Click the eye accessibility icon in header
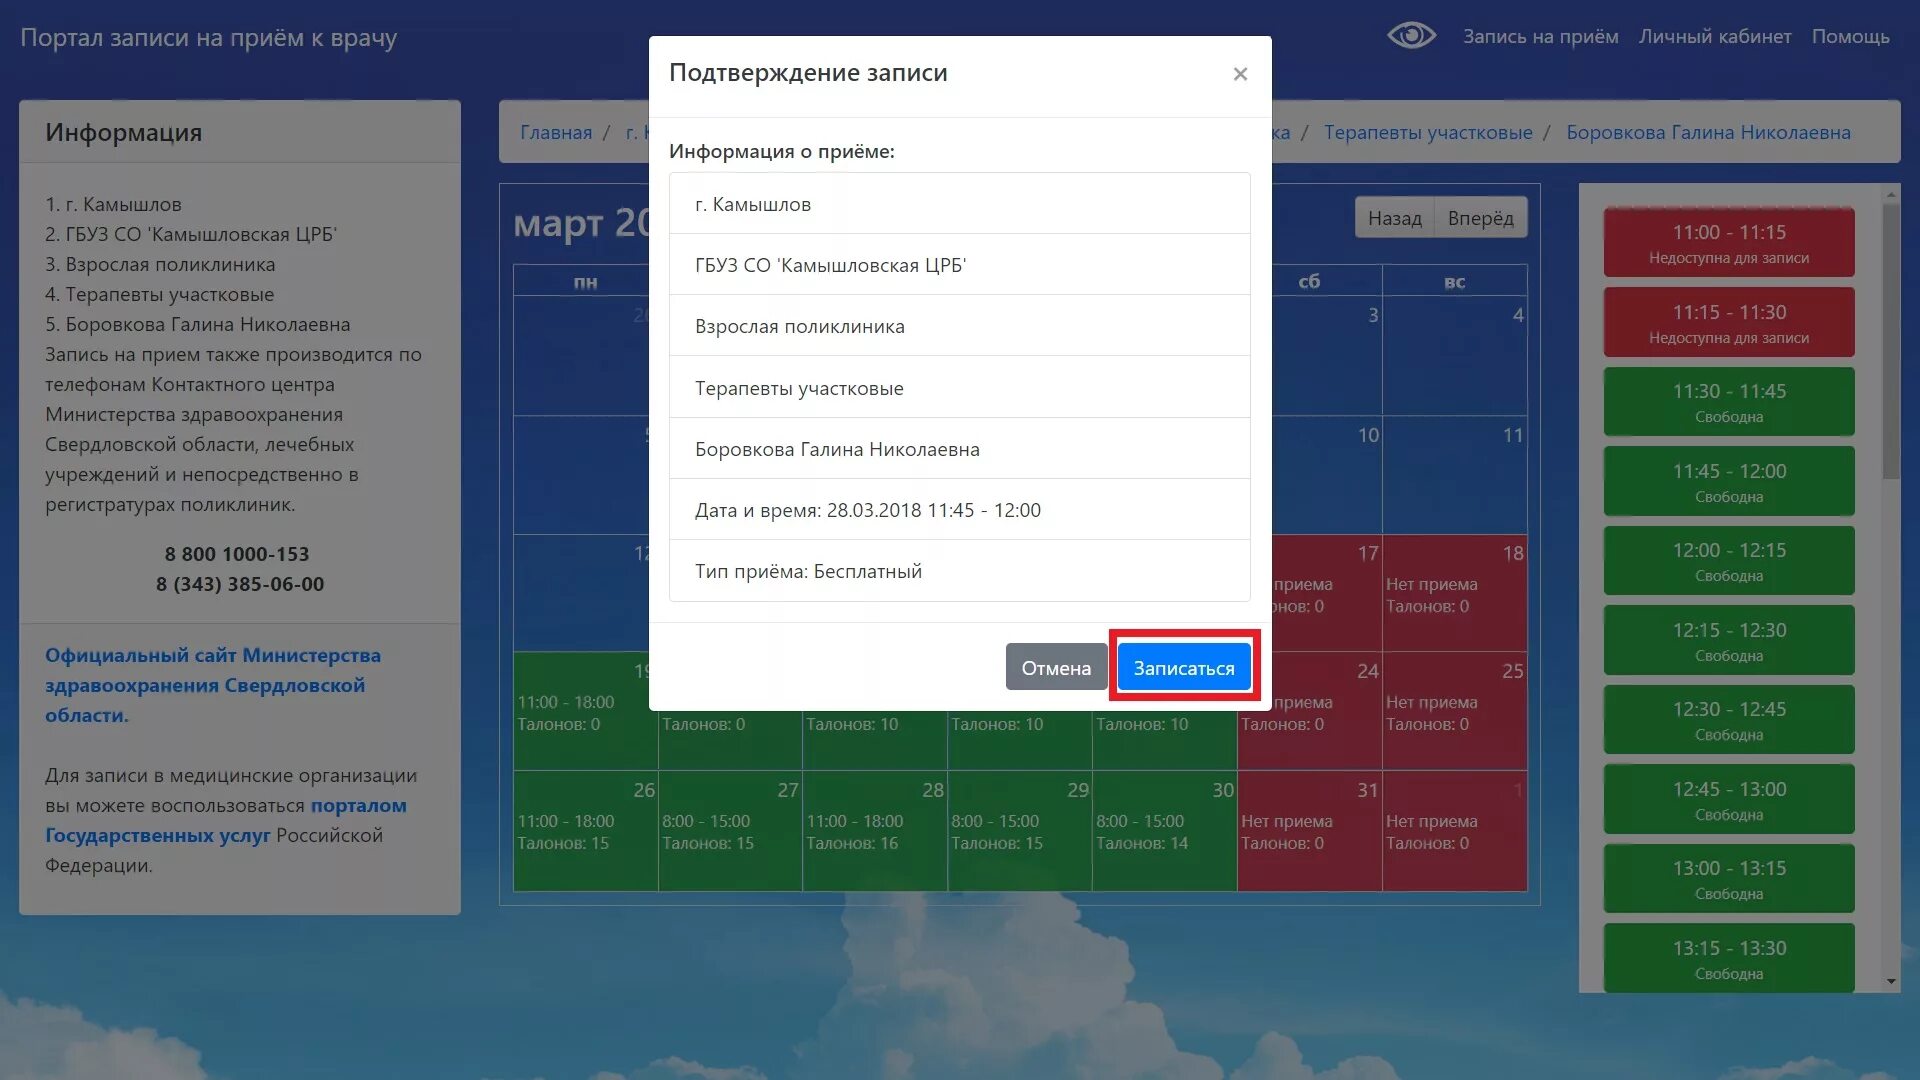This screenshot has width=1920, height=1080. (x=1411, y=36)
